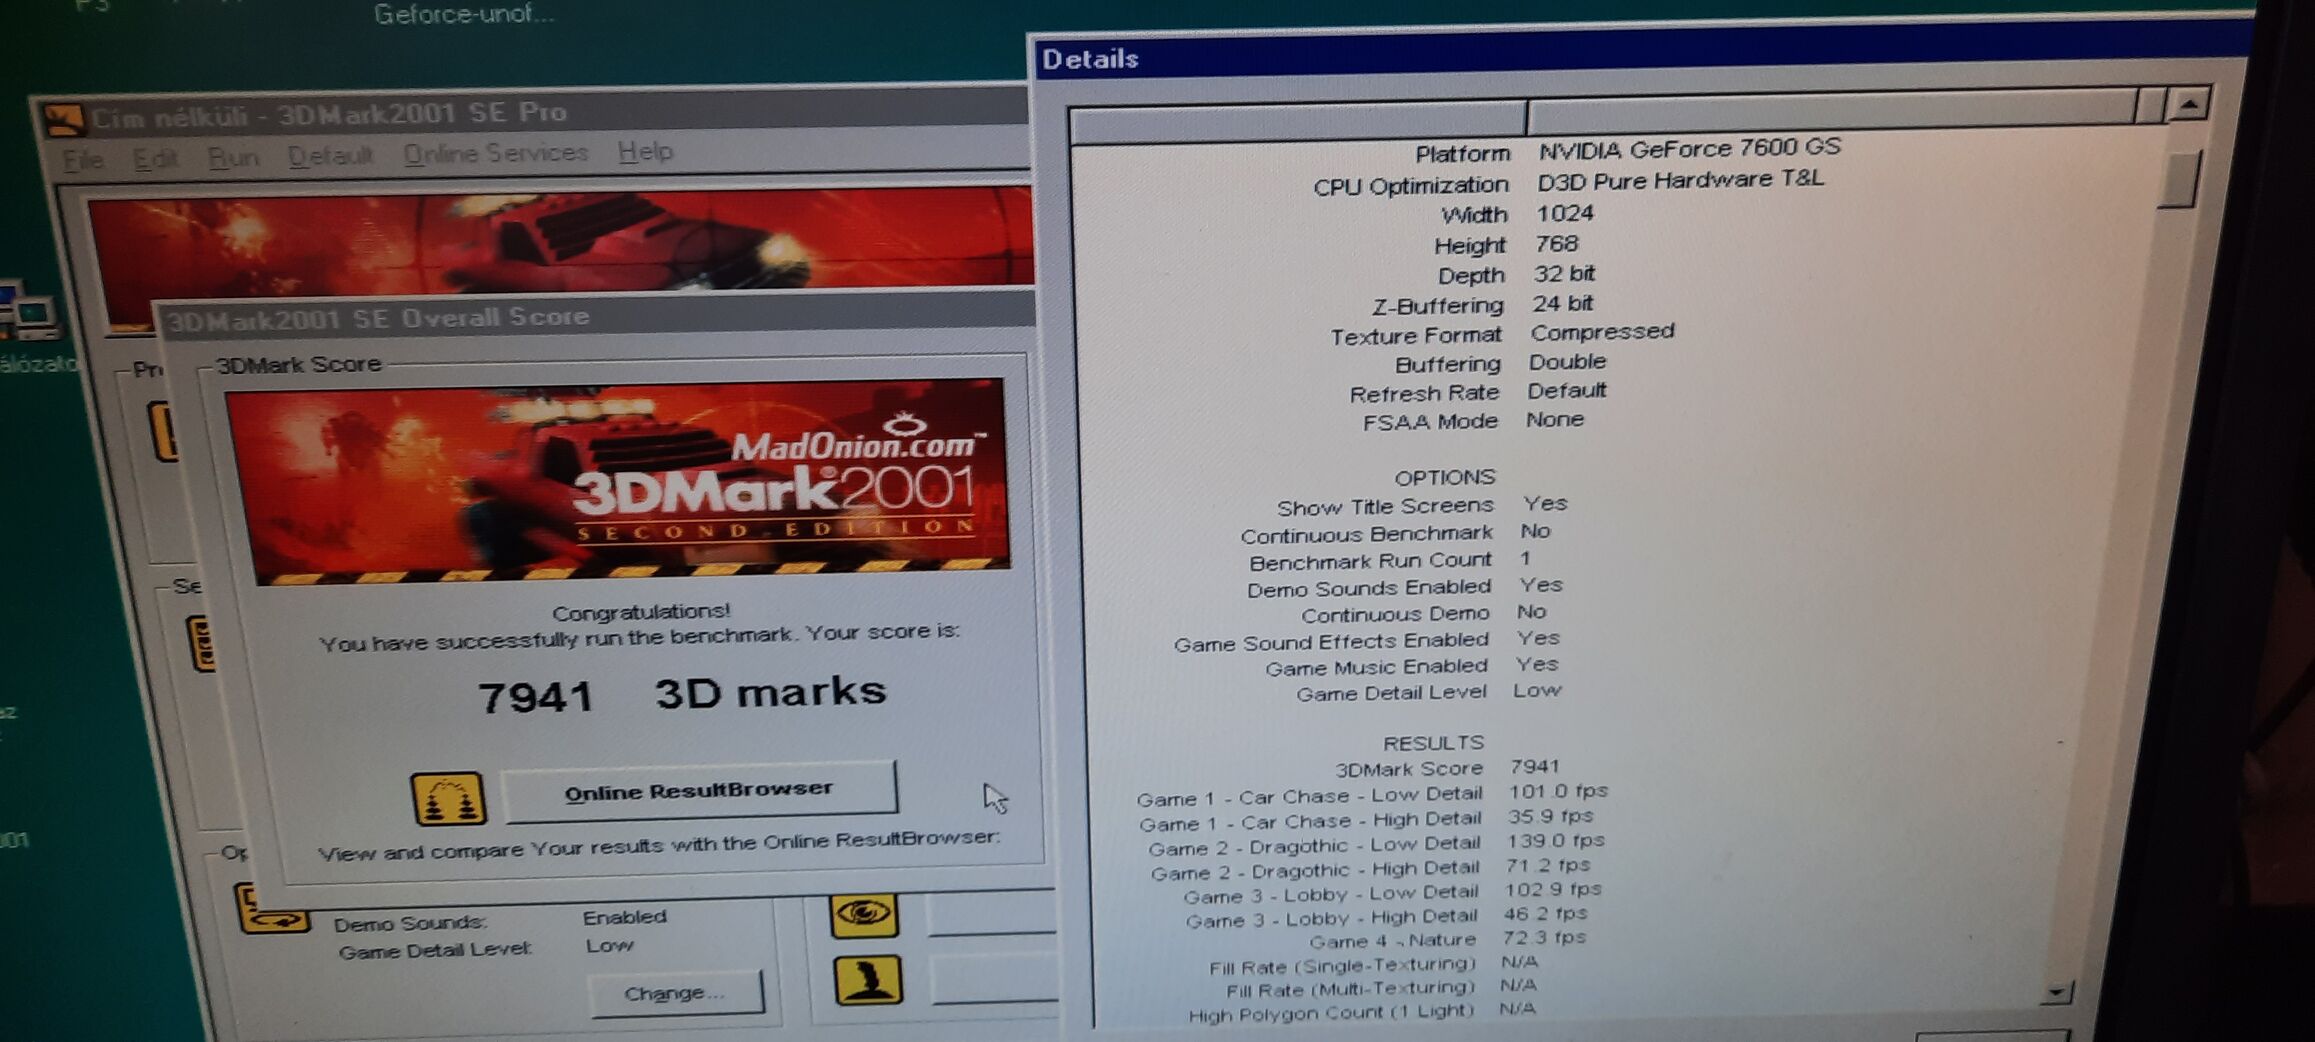
Task: Click the Dragothic Low Detail 139.0 fps row
Action: click(x=1376, y=845)
